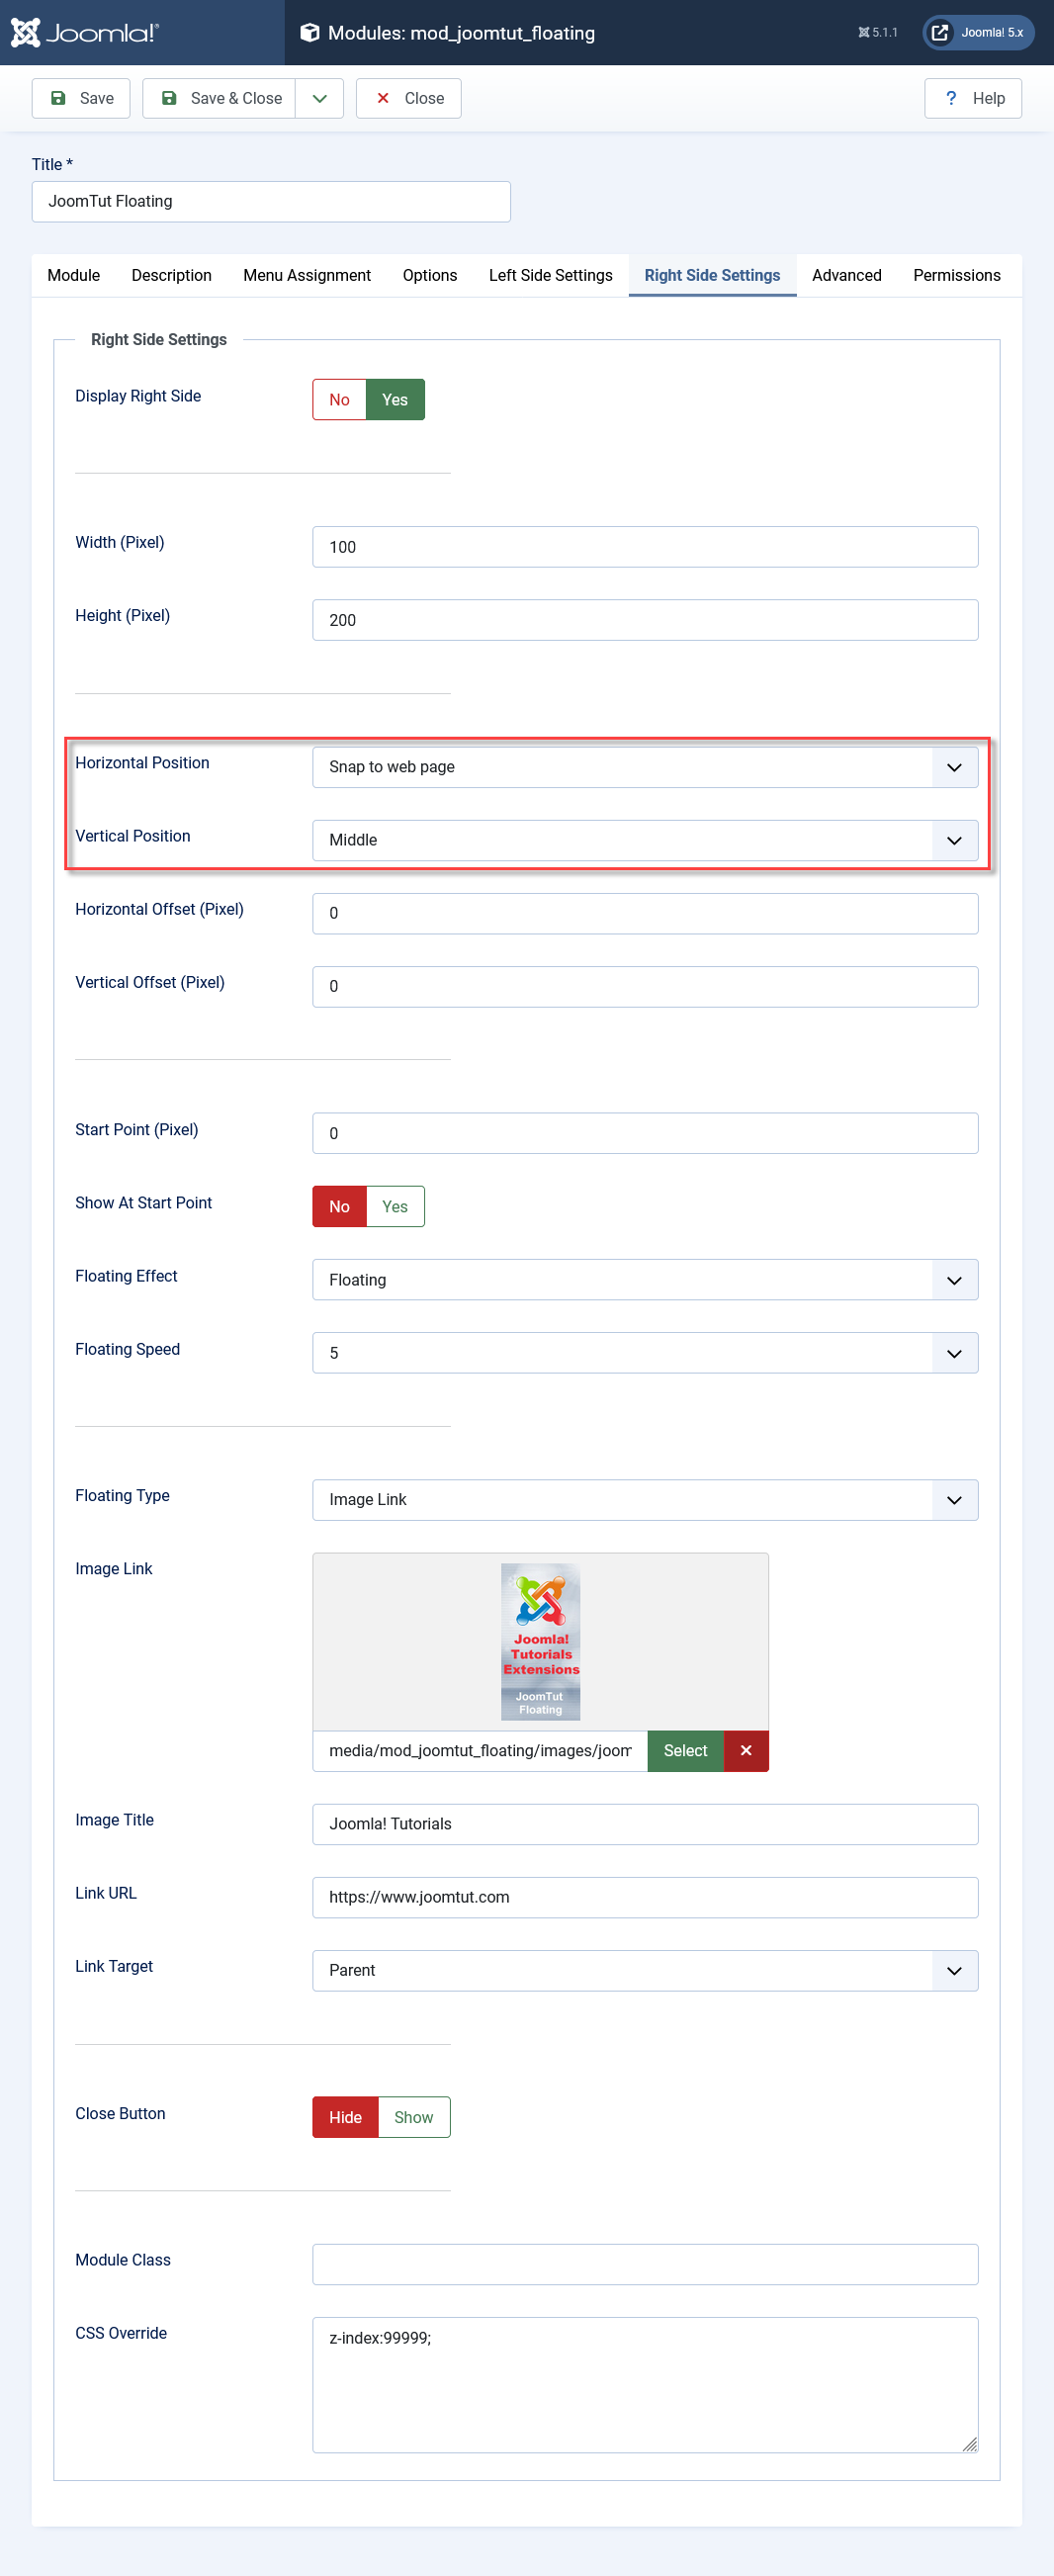Click the image path text field

(480, 1751)
